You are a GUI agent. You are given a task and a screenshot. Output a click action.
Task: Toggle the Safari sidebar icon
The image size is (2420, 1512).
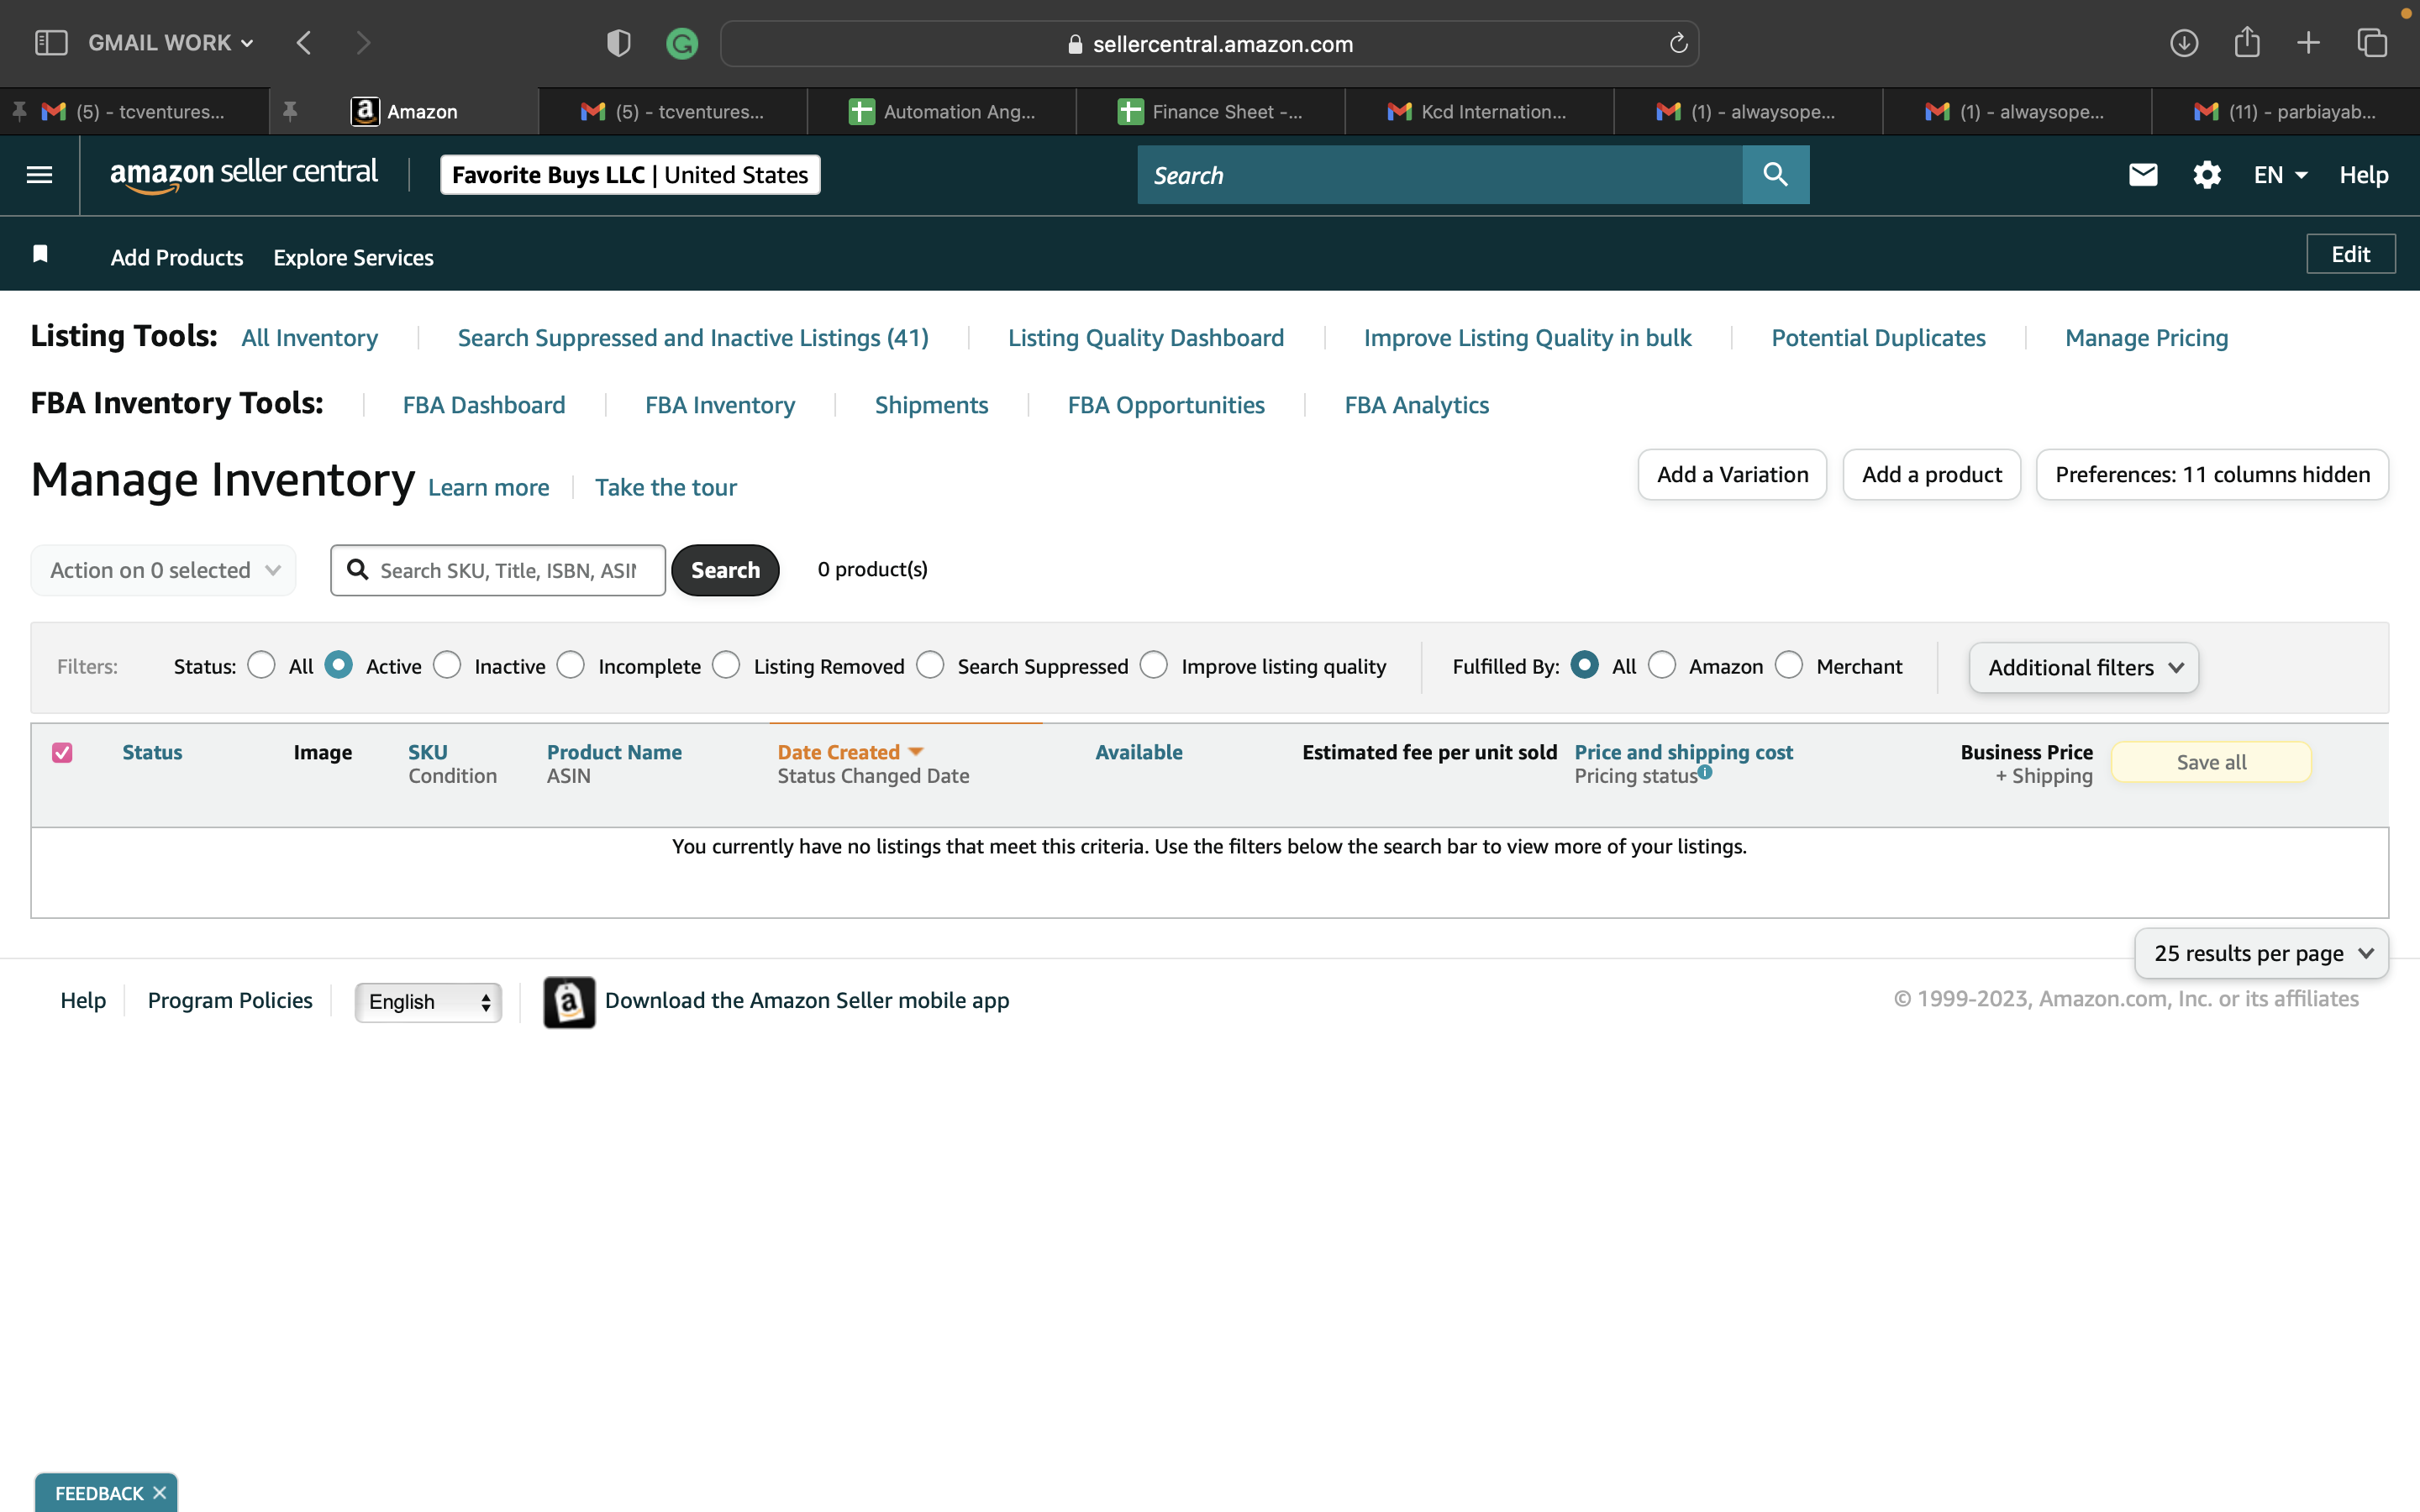pos(50,43)
